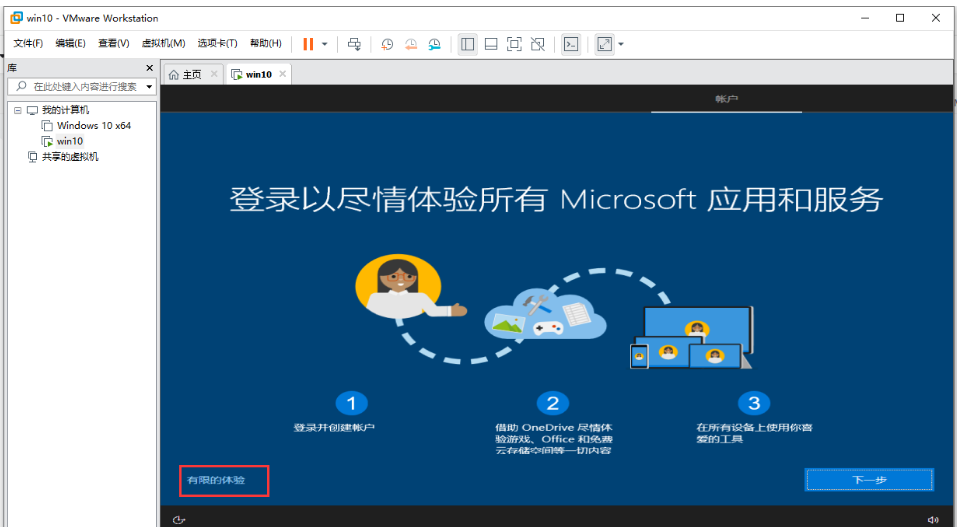Open the 帮助(H) menu
Image resolution: width=957 pixels, height=527 pixels.
265,43
